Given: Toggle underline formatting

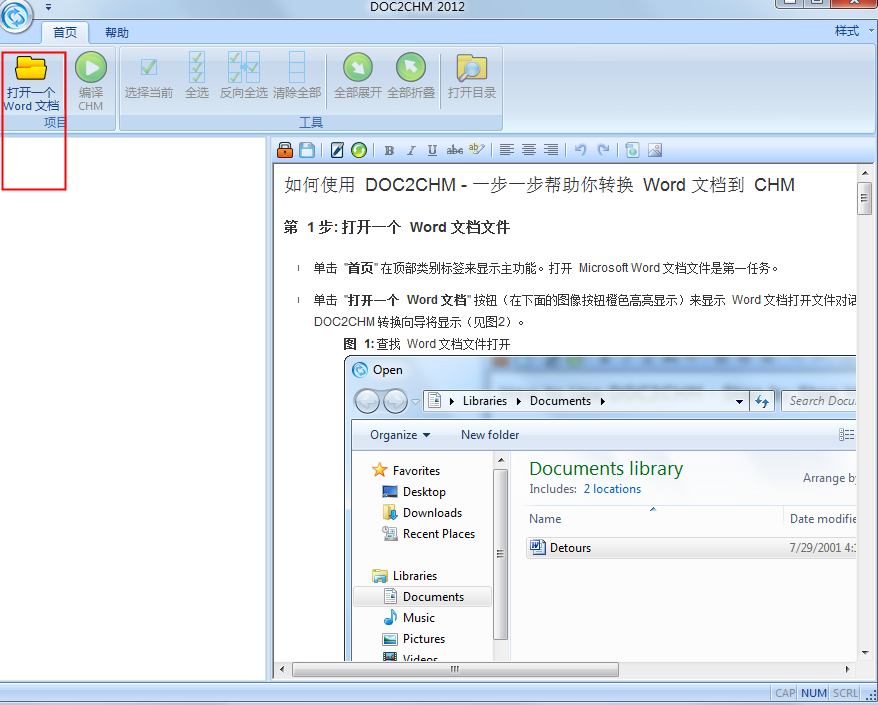Looking at the screenshot, I should tap(432, 150).
